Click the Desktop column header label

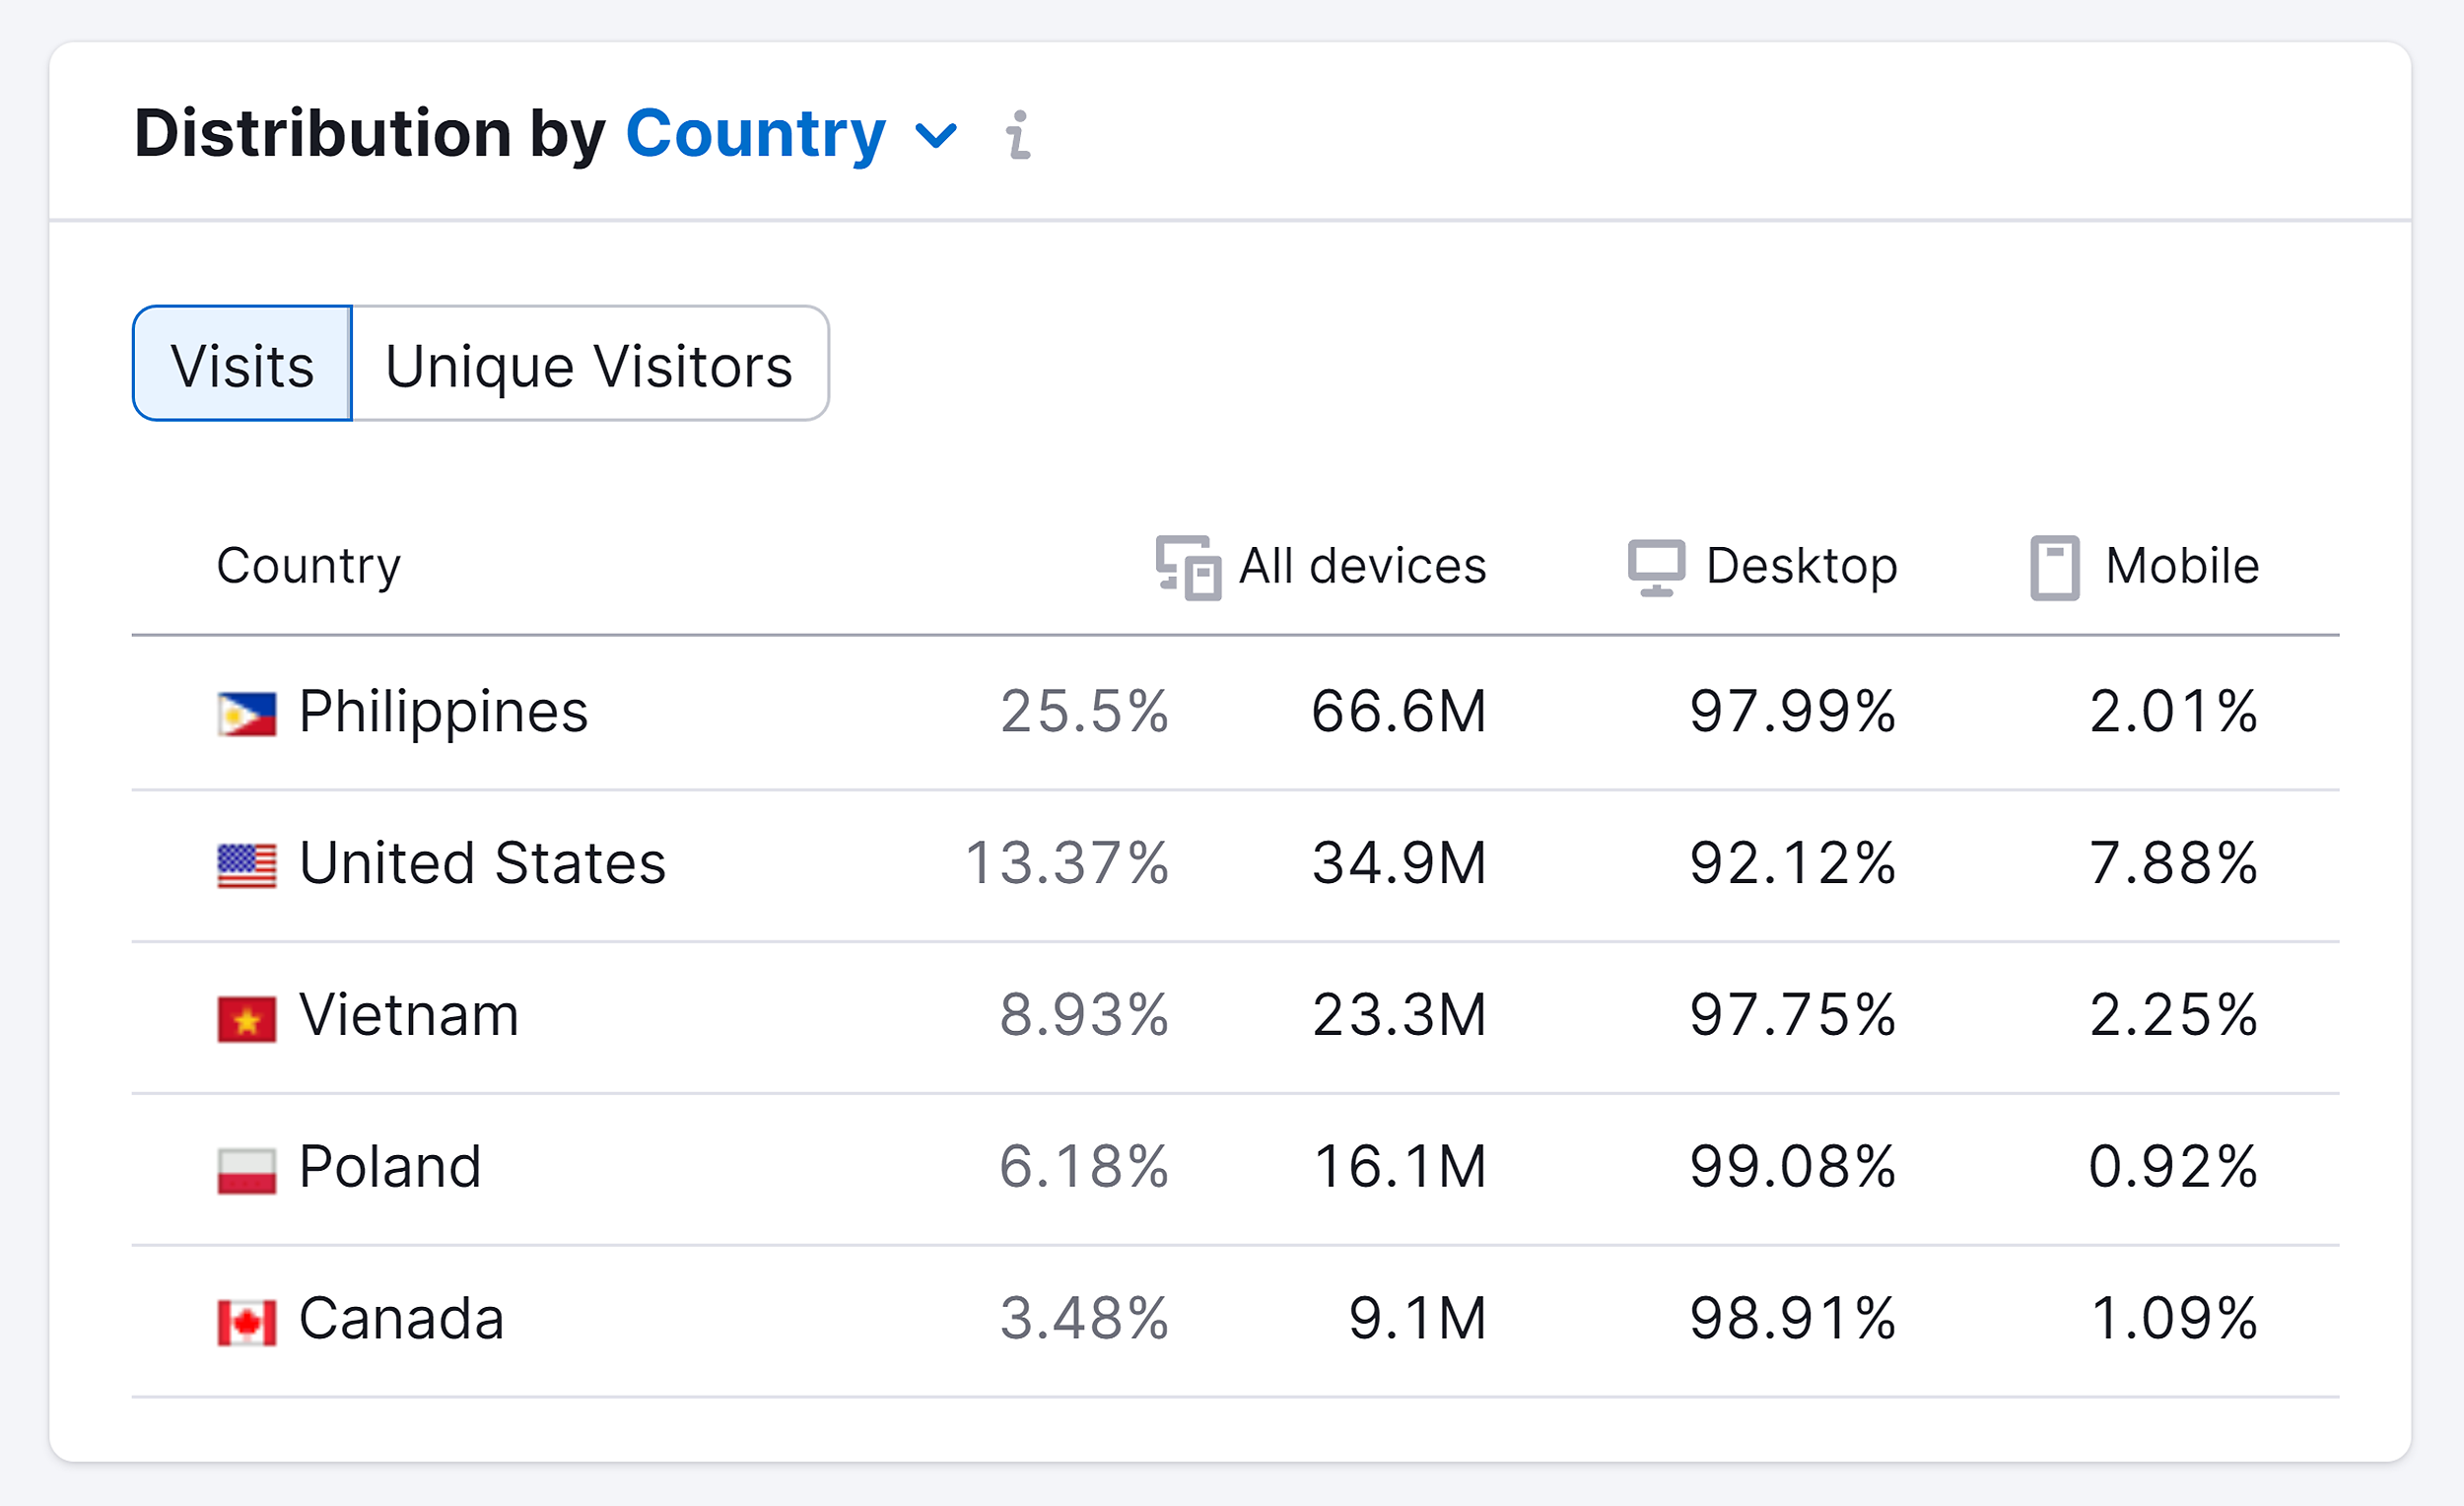(1802, 565)
